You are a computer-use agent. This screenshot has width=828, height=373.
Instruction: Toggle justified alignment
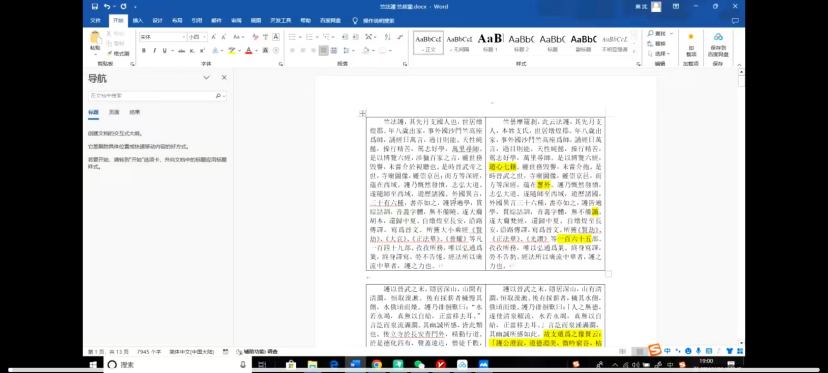tap(323, 51)
